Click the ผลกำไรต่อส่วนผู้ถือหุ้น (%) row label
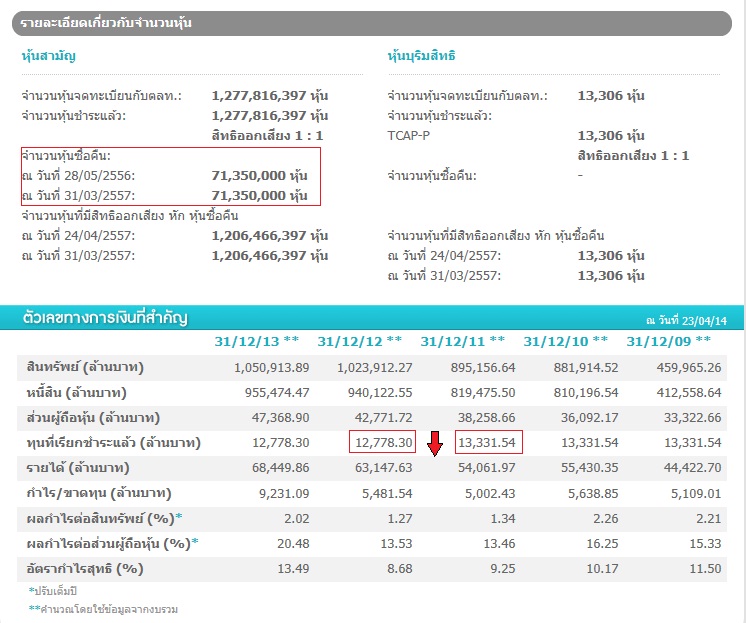 point(113,544)
